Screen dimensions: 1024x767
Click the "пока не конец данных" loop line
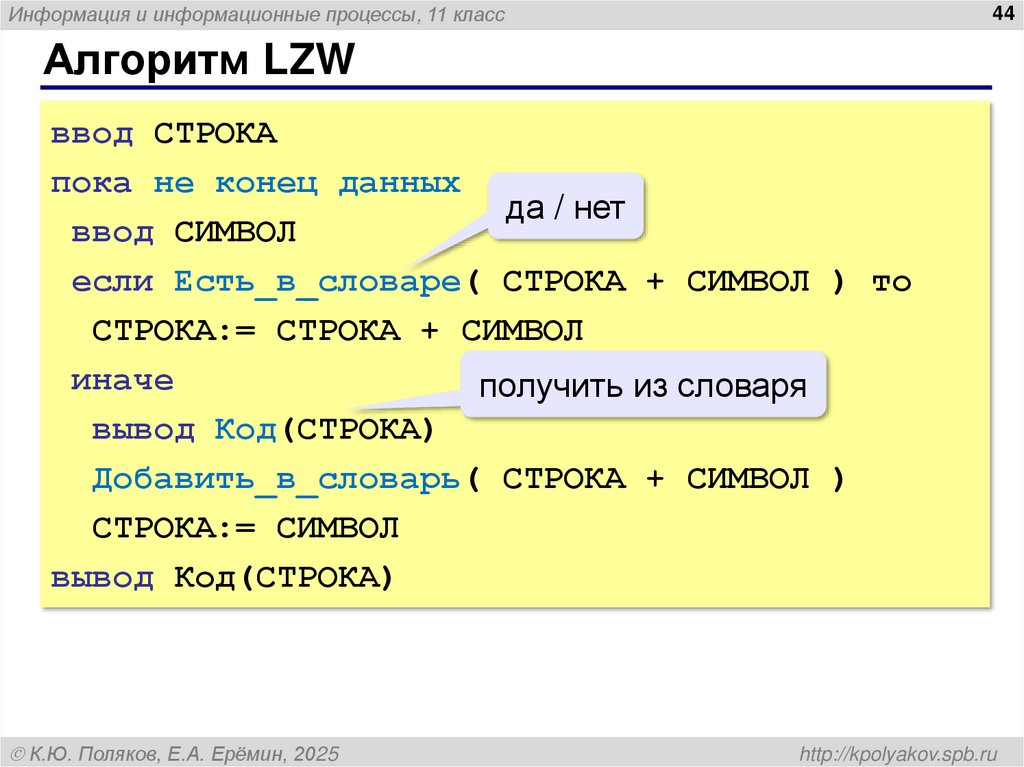[x=255, y=182]
